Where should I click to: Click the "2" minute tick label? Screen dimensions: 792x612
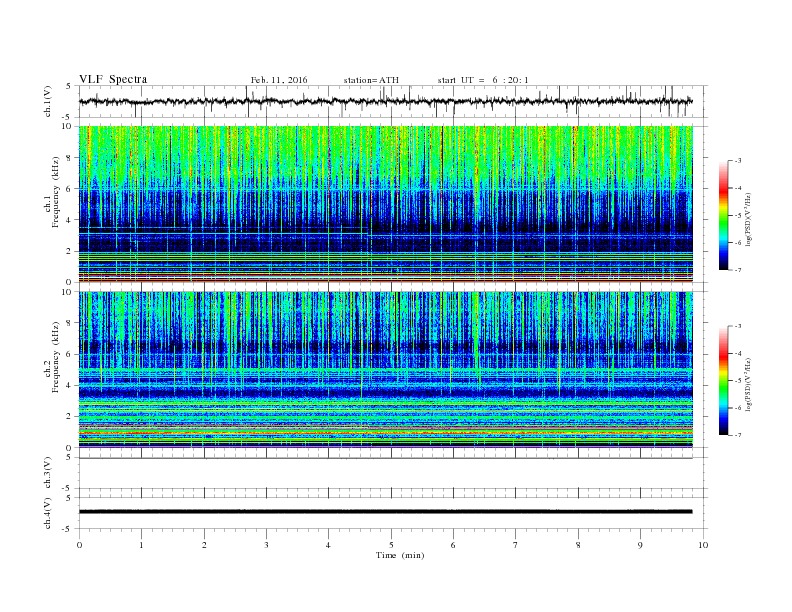[204, 545]
